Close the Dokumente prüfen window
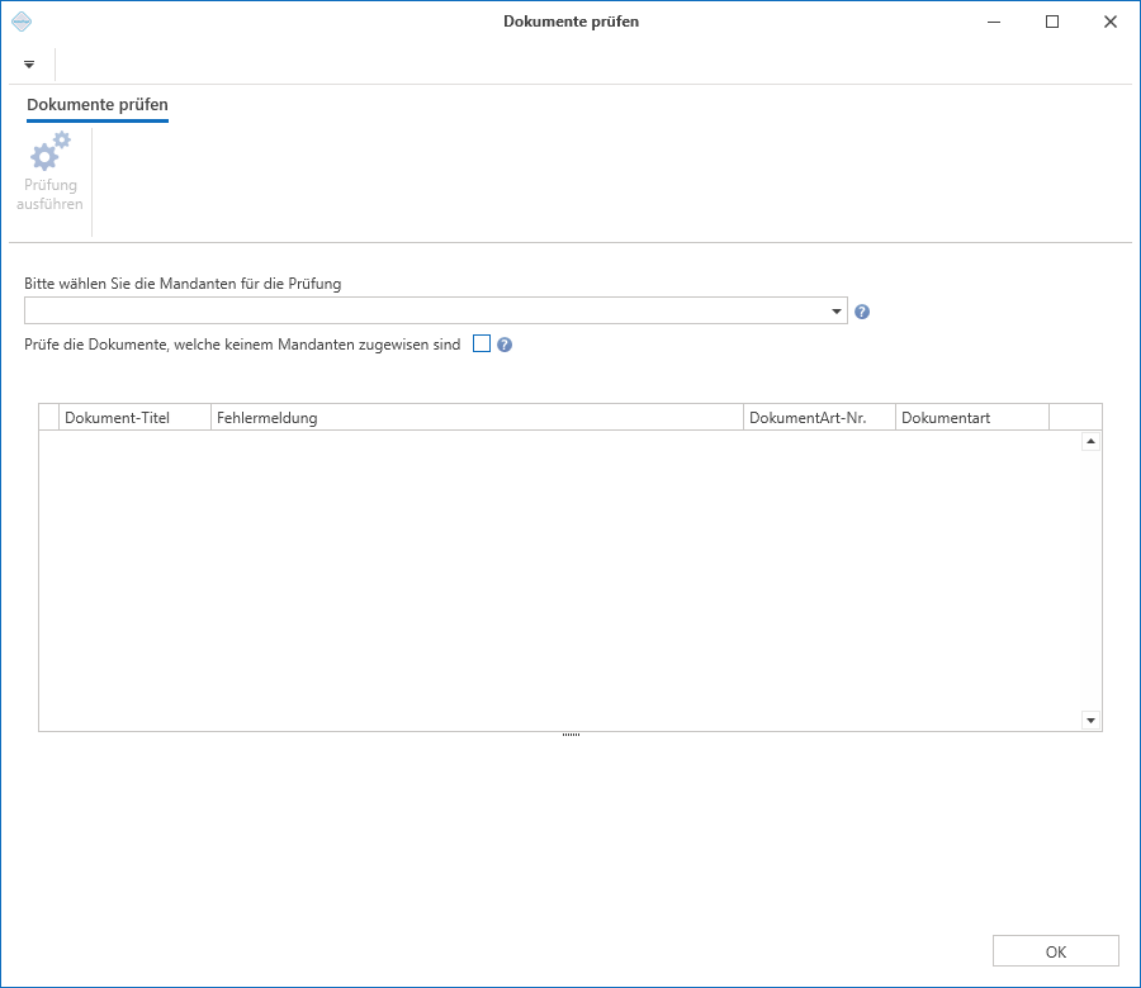This screenshot has height=988, width=1141. (x=1110, y=22)
